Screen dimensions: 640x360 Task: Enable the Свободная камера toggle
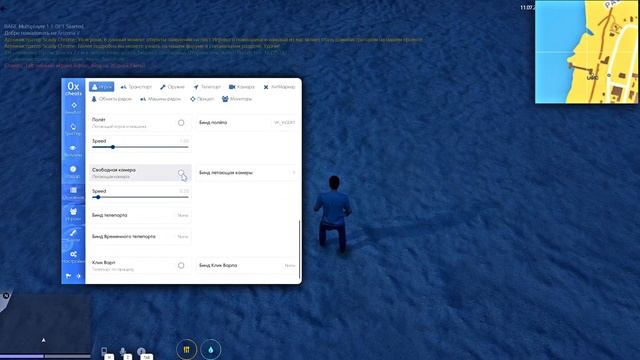coord(181,173)
